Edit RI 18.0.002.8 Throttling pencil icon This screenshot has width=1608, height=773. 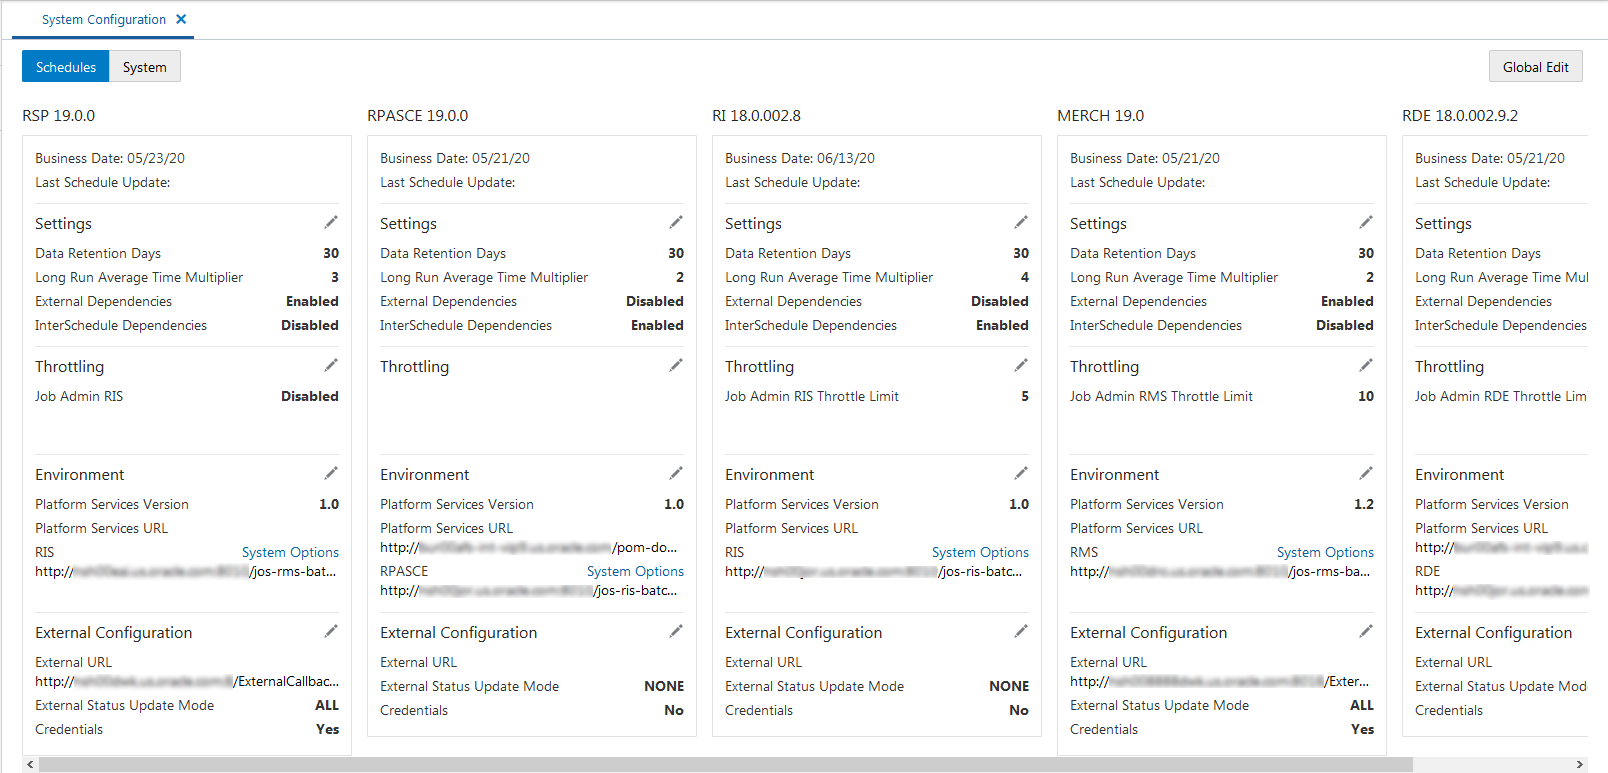[x=1021, y=365]
